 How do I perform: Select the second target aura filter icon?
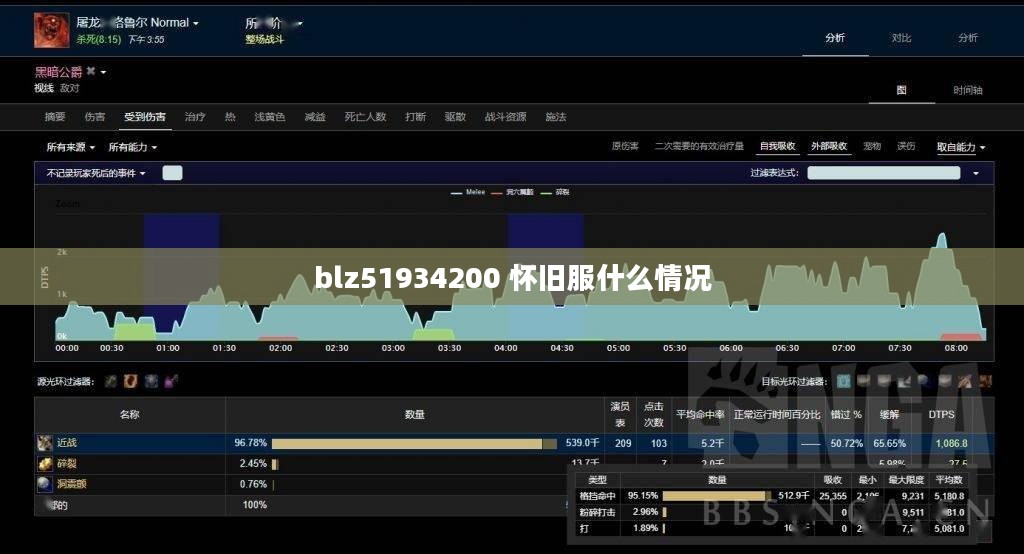click(864, 381)
